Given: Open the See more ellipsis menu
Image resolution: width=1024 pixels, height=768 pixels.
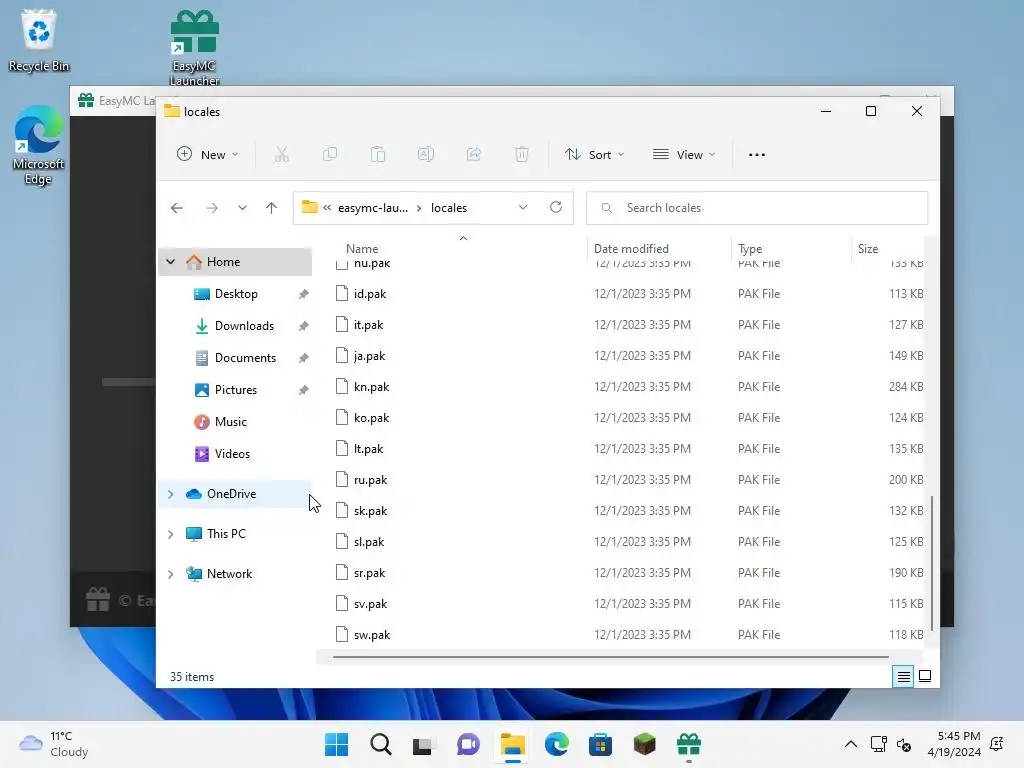Looking at the screenshot, I should [x=757, y=155].
